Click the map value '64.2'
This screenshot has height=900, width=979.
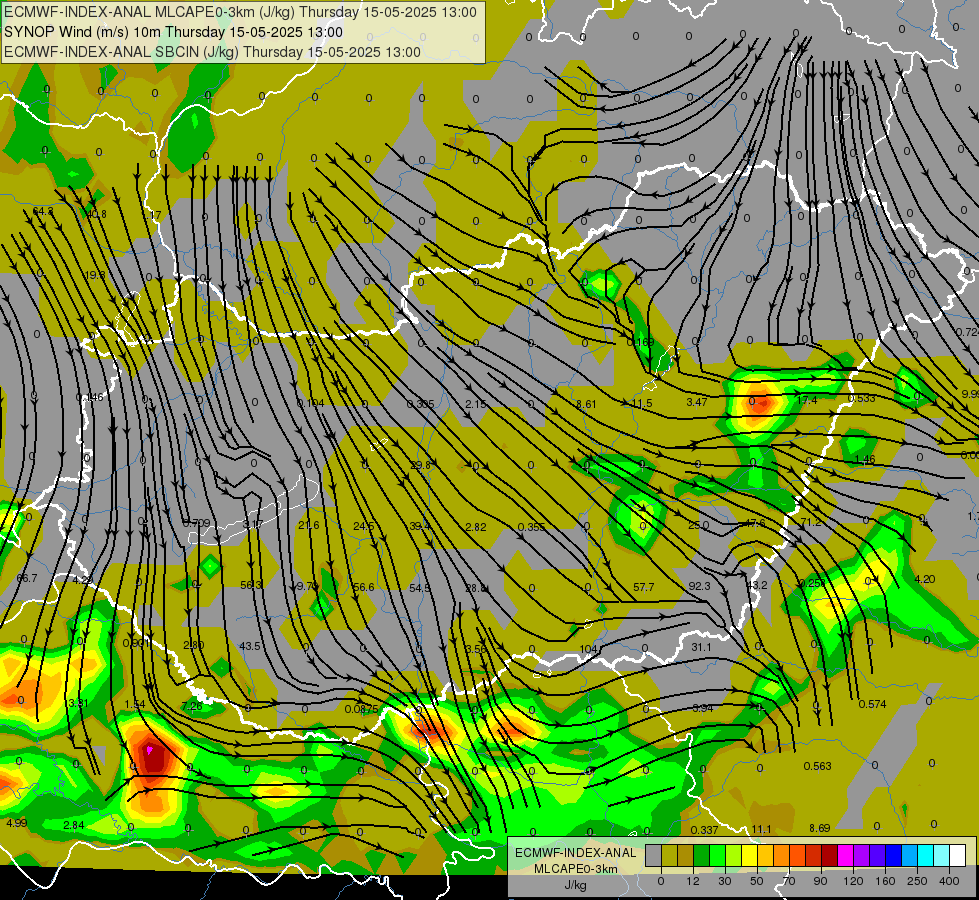(43, 211)
